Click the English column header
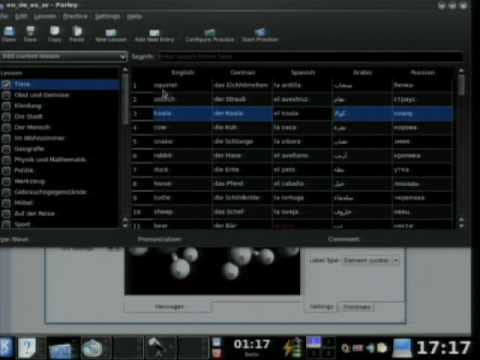The height and width of the screenshot is (360, 480). 182,72
